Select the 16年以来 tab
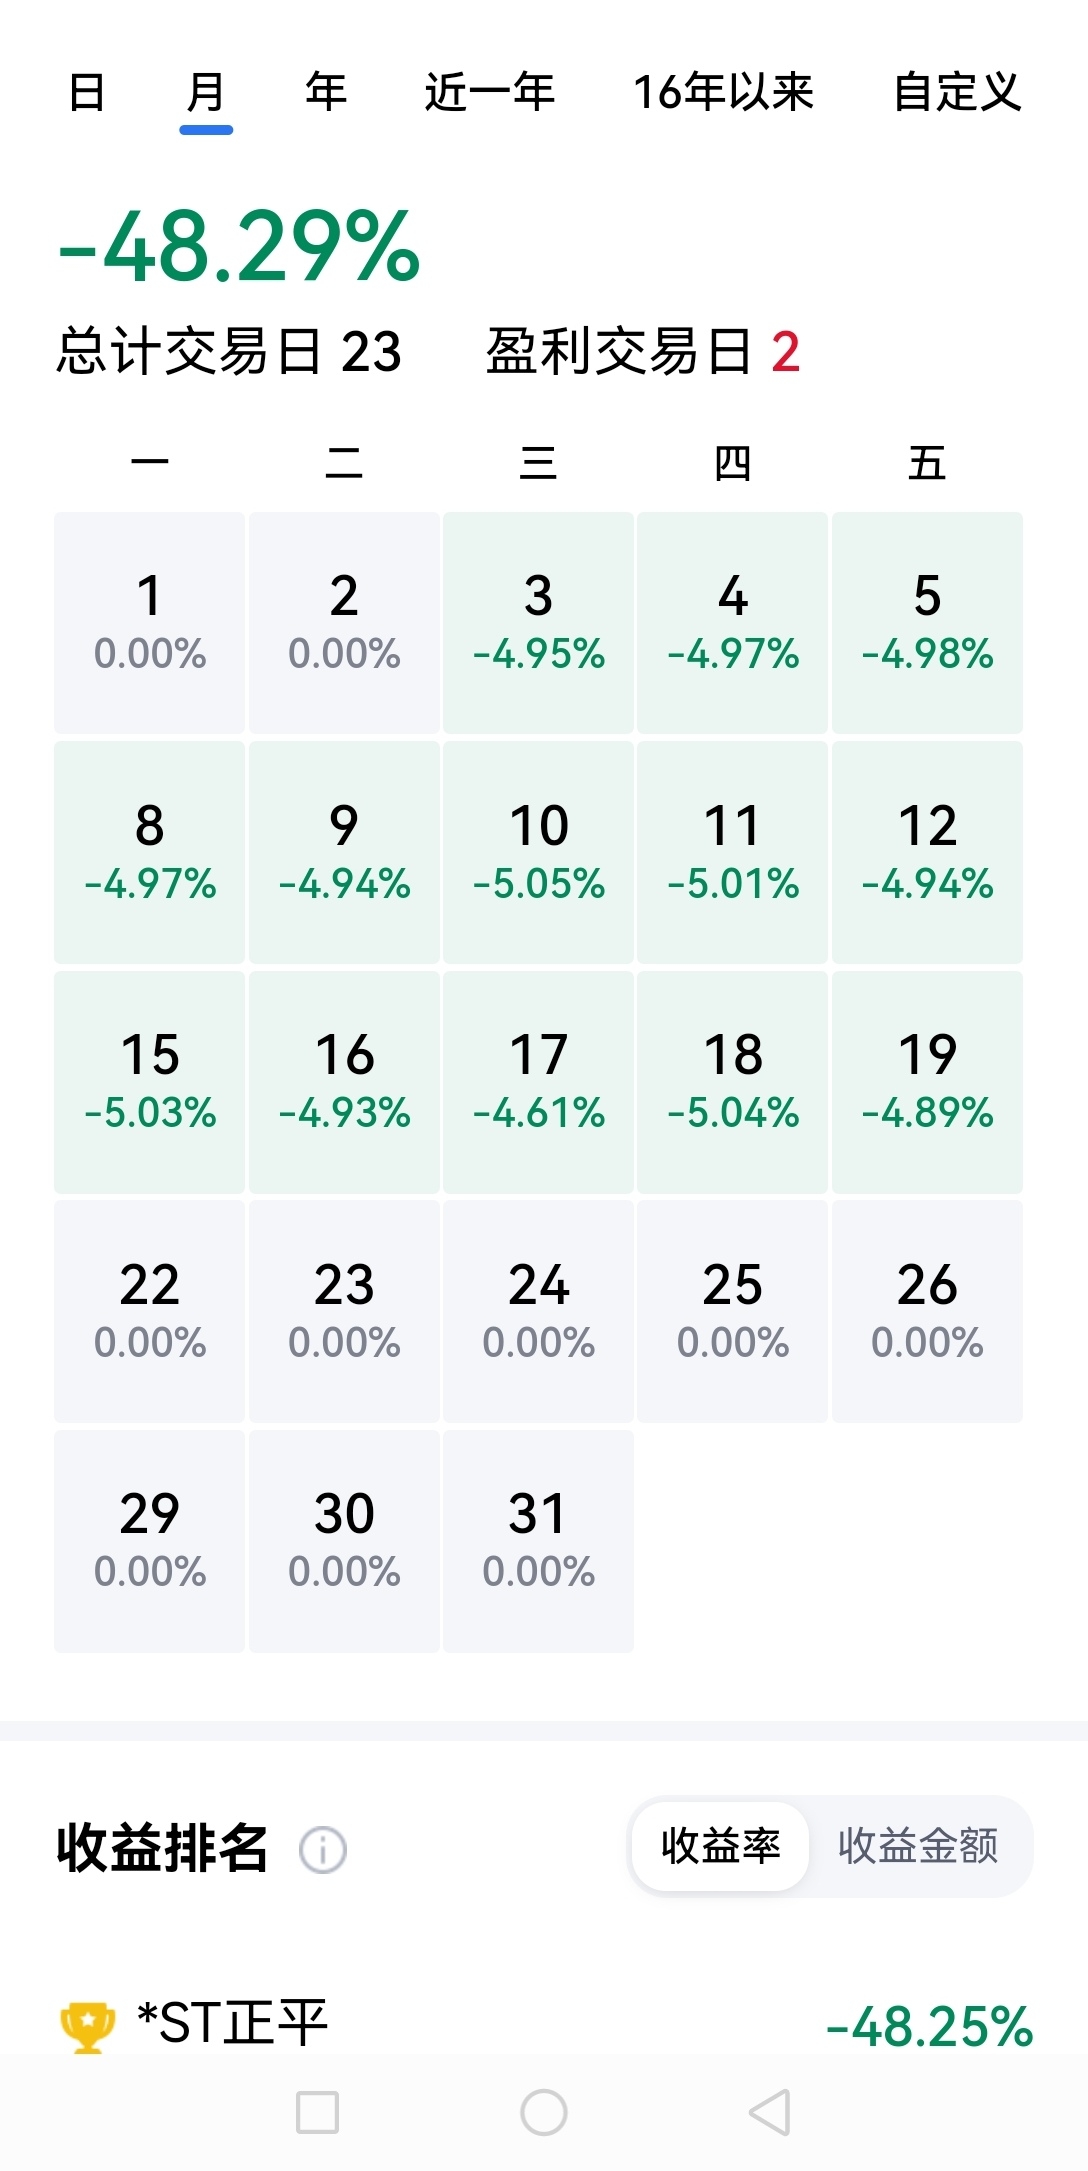 pos(723,93)
